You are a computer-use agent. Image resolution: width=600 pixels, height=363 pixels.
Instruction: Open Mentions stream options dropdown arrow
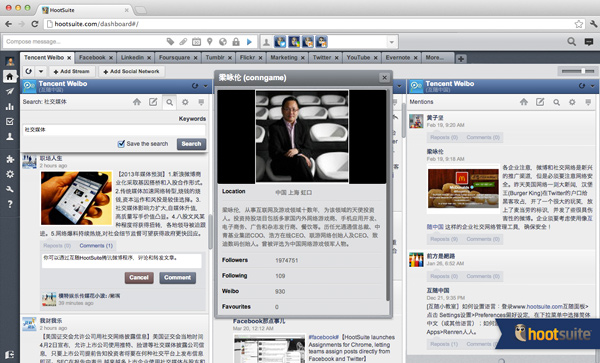(592, 86)
